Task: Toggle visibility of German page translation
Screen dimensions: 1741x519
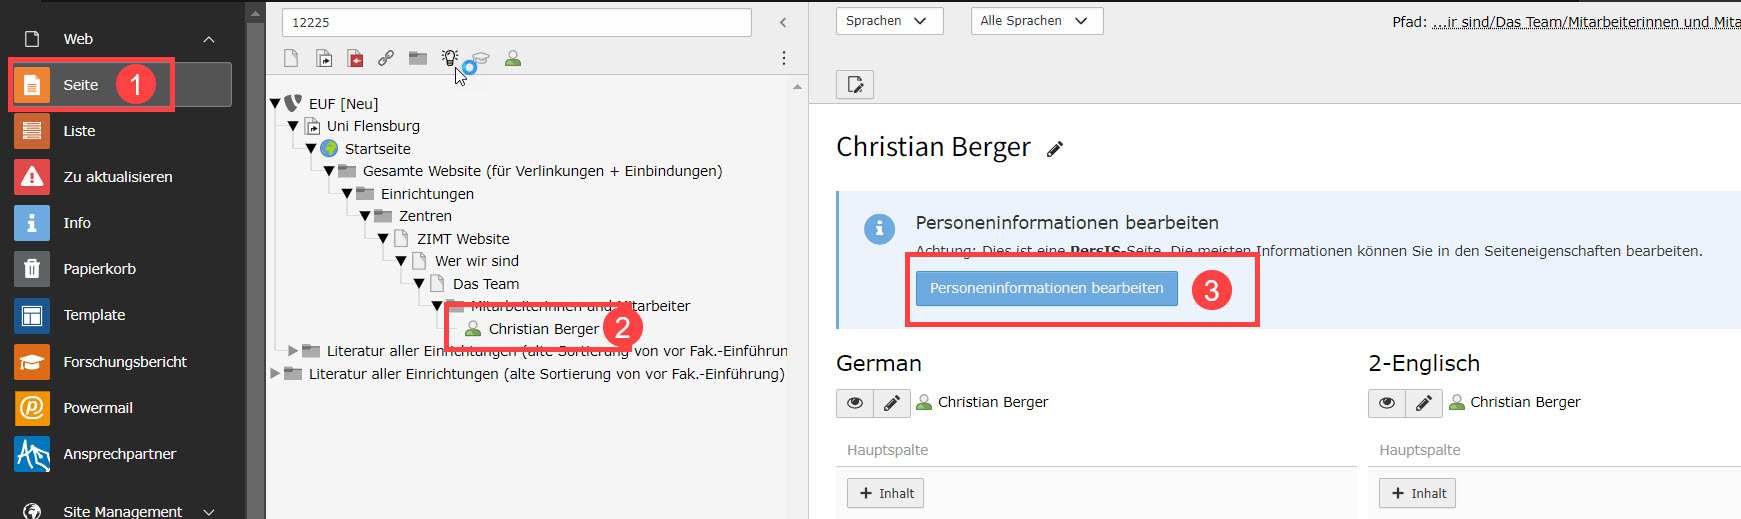Action: coord(855,403)
